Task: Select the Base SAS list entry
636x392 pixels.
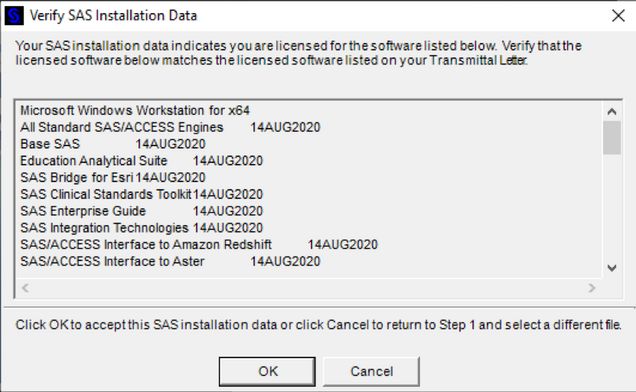Action: 113,144
